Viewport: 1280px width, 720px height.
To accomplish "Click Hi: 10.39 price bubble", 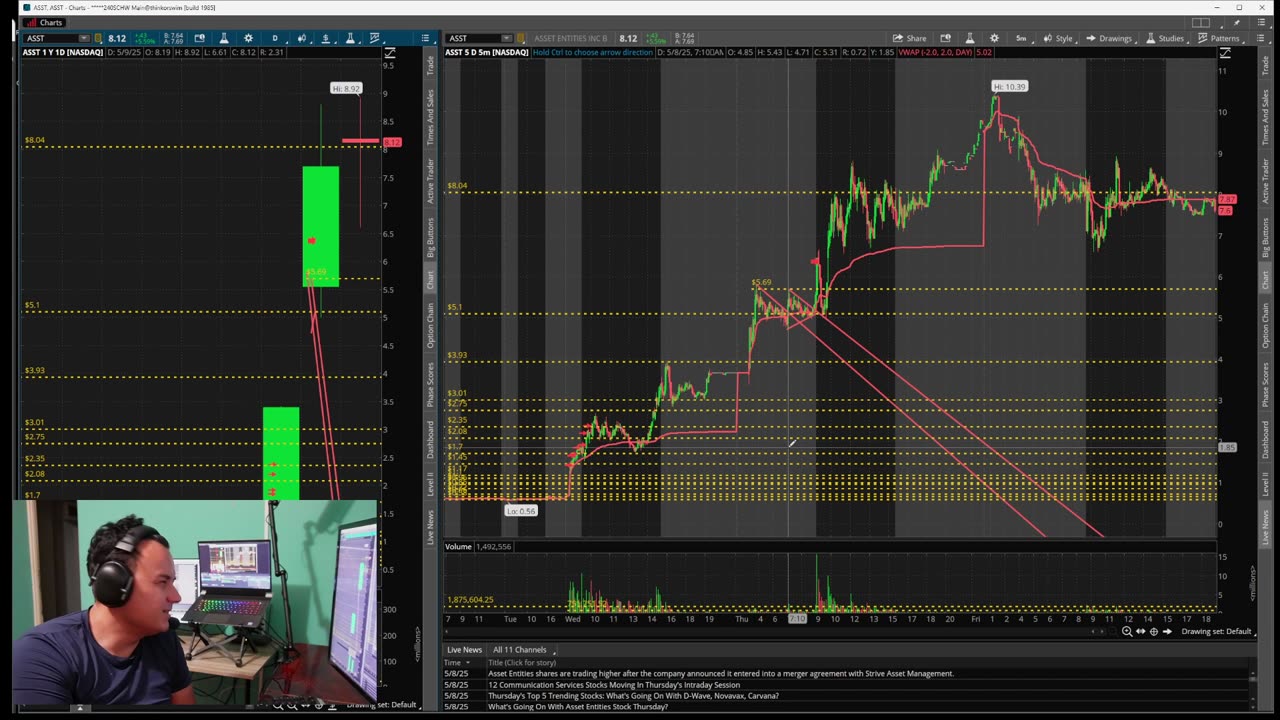I will (1009, 86).
